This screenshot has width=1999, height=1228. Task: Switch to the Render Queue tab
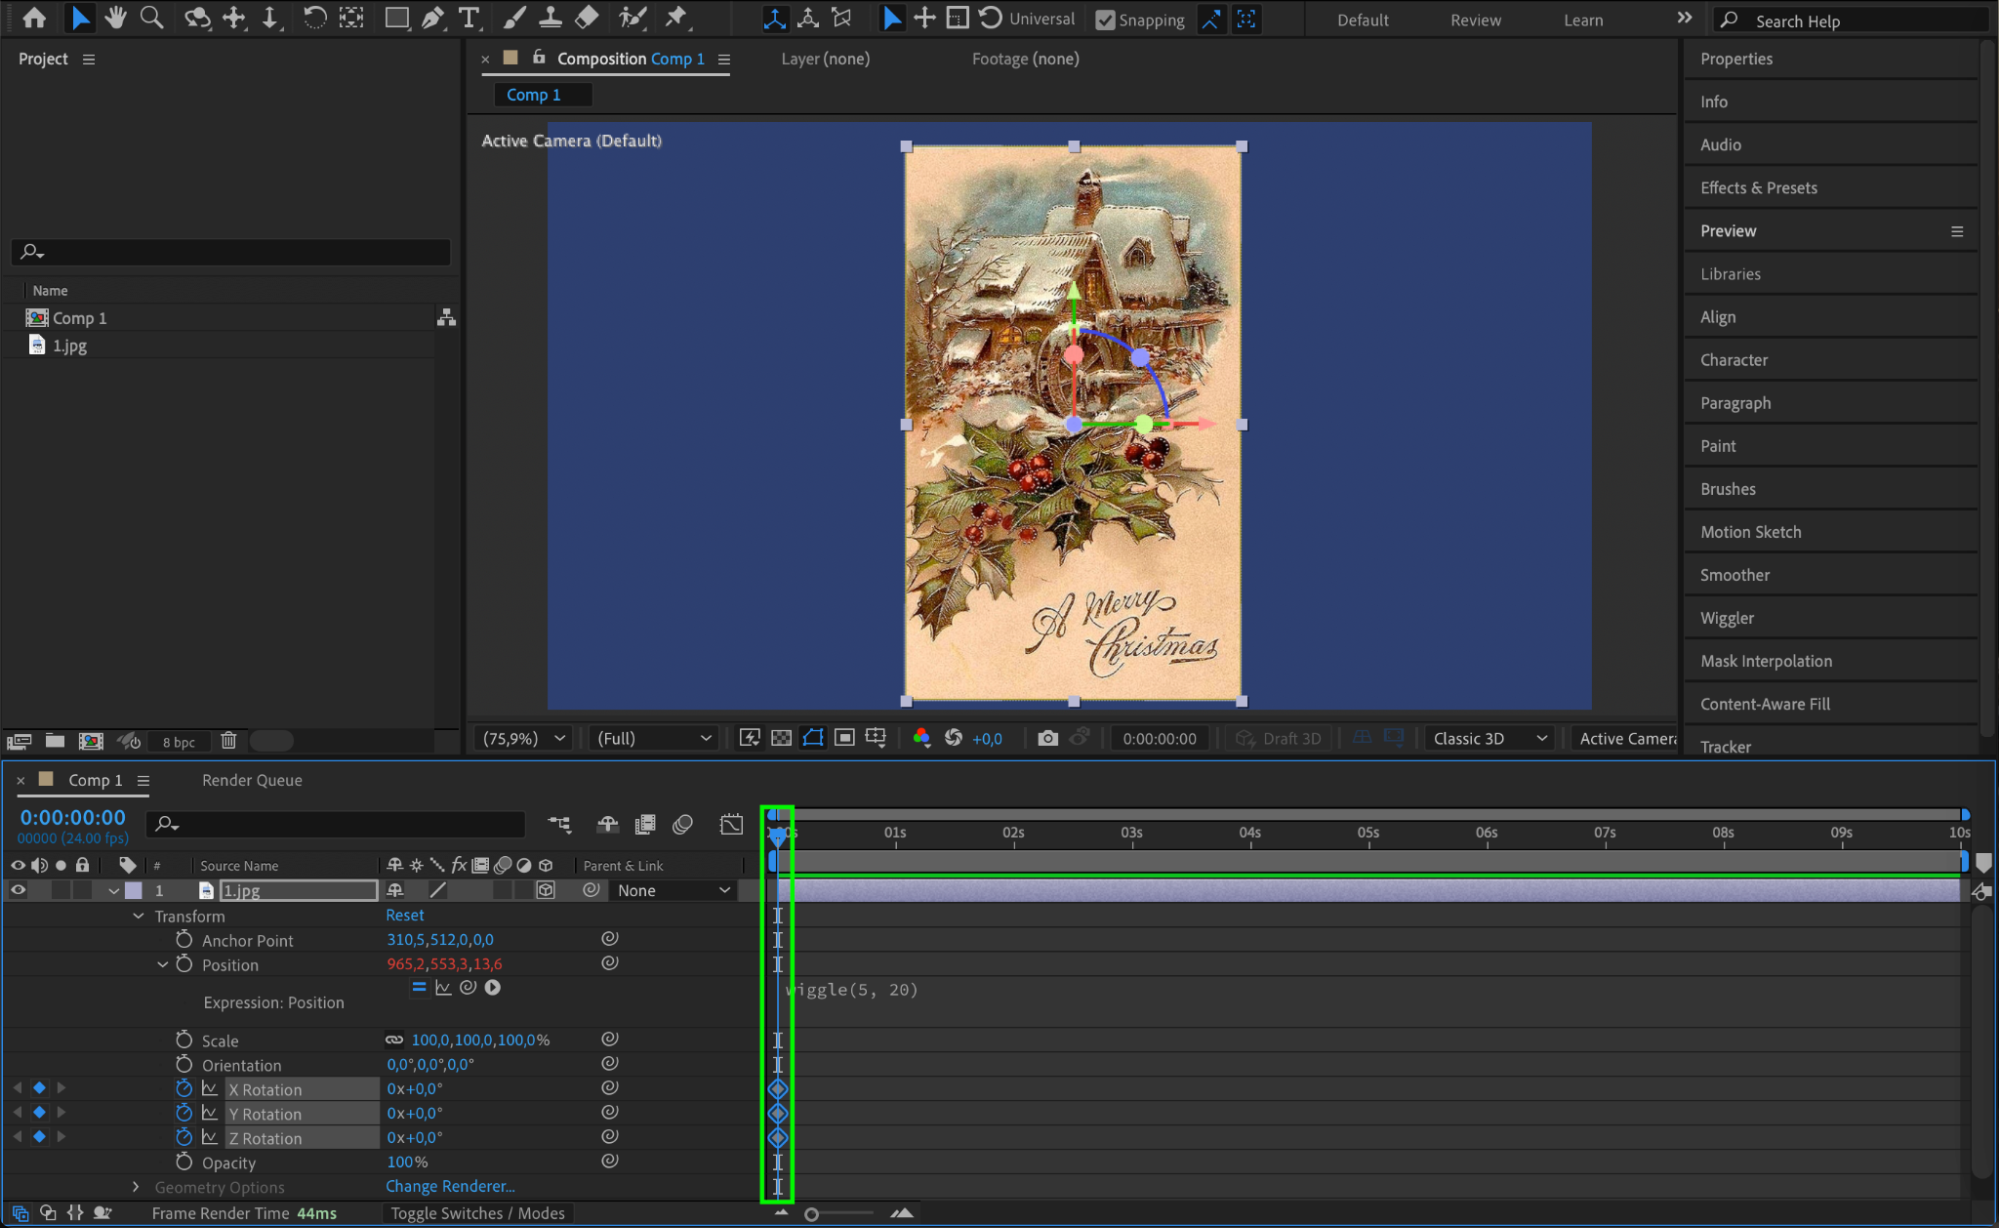(x=252, y=780)
